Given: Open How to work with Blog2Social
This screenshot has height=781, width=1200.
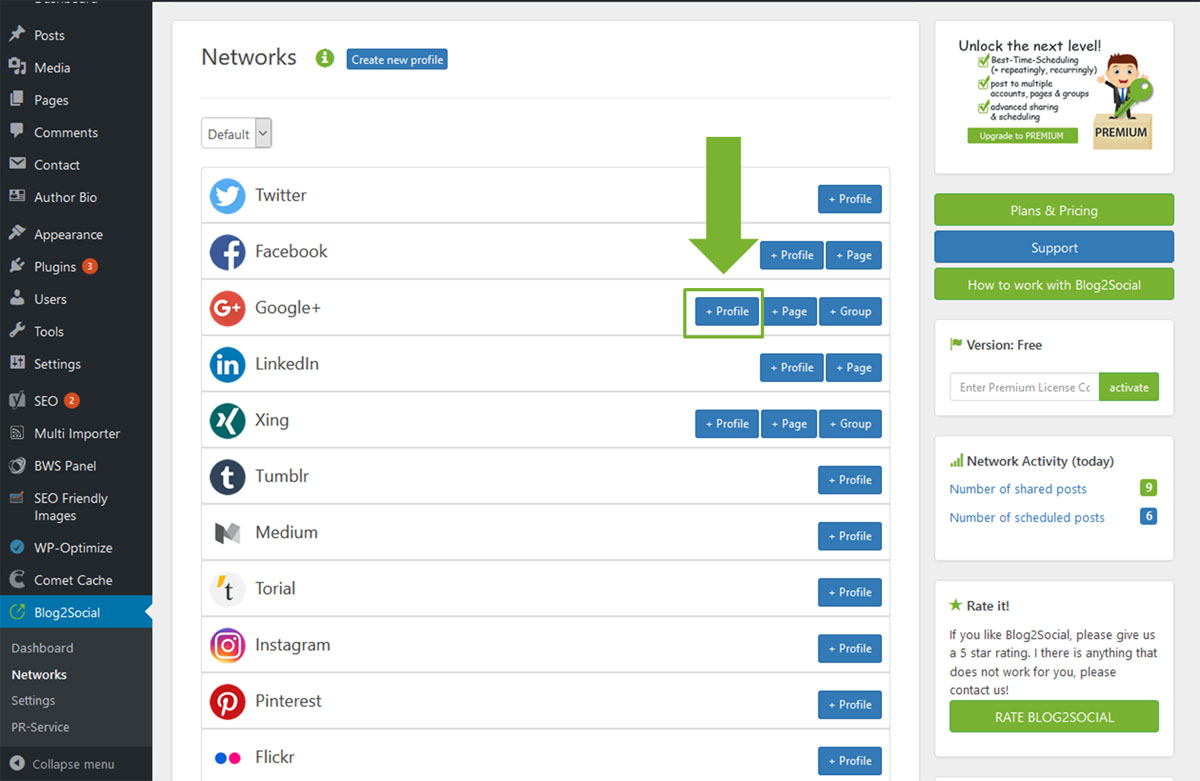Looking at the screenshot, I should pos(1054,285).
